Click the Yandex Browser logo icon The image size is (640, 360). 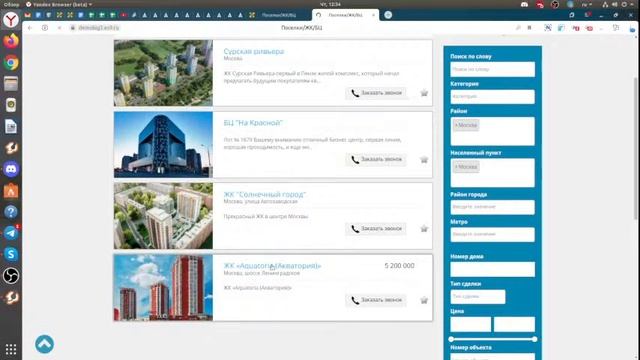[x=11, y=20]
